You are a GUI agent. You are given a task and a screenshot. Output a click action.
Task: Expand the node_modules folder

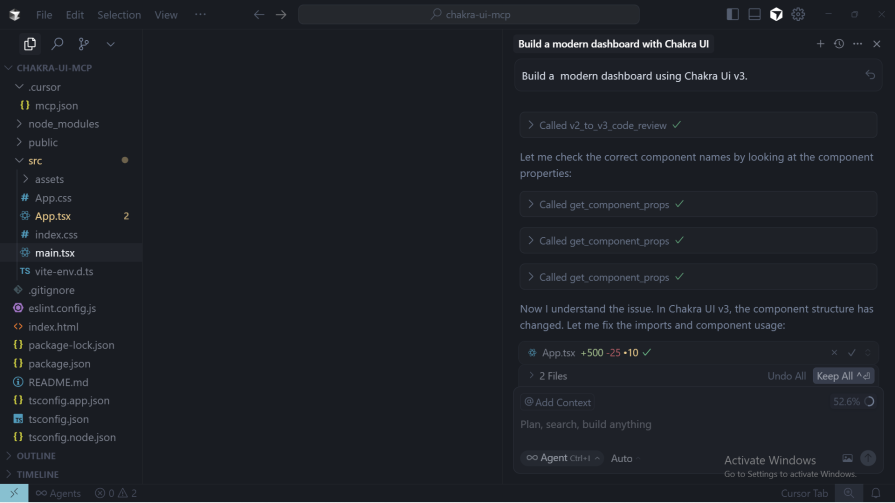coord(63,124)
